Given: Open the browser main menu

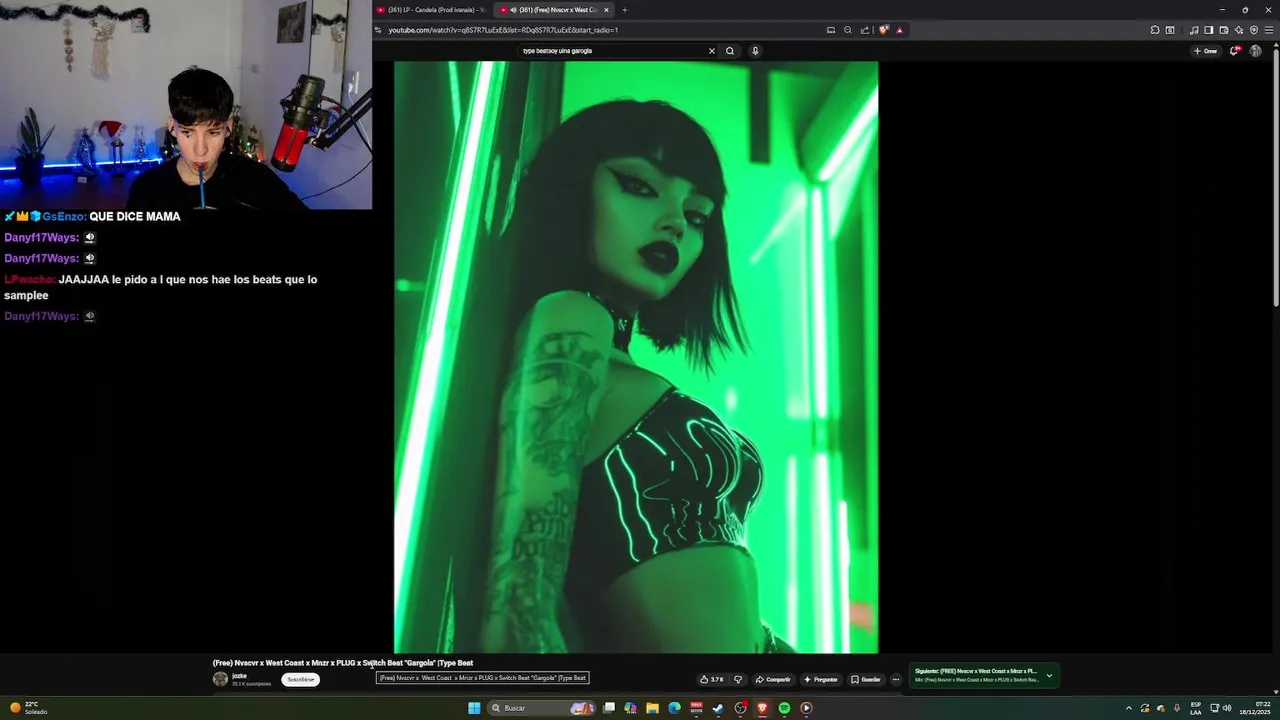Looking at the screenshot, I should click(x=1269, y=30).
